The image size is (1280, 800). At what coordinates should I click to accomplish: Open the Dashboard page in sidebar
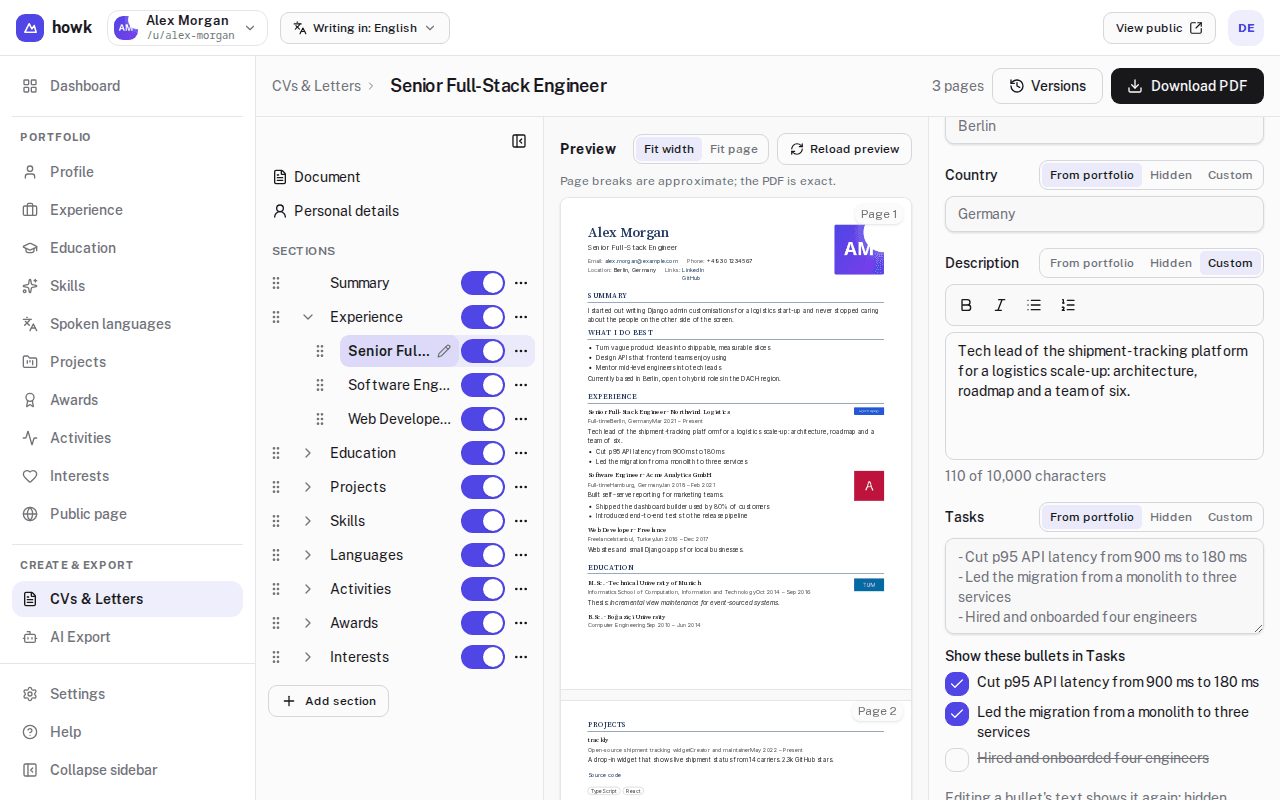(x=127, y=86)
